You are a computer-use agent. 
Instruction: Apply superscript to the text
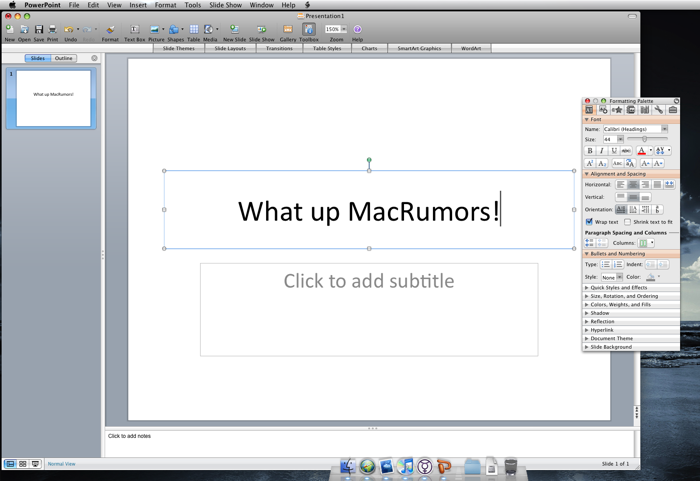coord(590,163)
